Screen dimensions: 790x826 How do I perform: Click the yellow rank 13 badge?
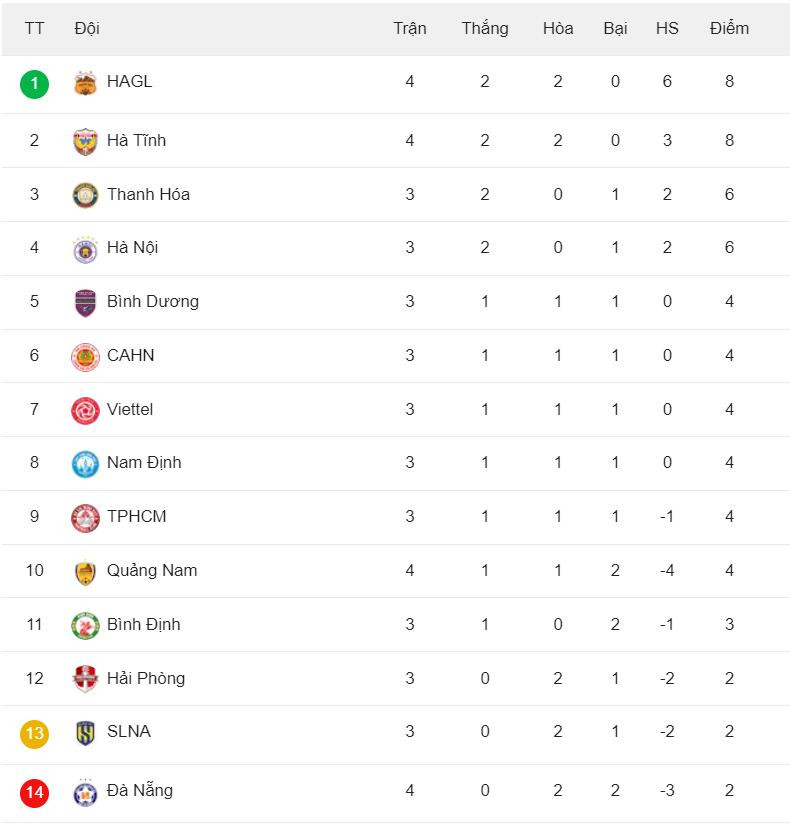click(34, 733)
